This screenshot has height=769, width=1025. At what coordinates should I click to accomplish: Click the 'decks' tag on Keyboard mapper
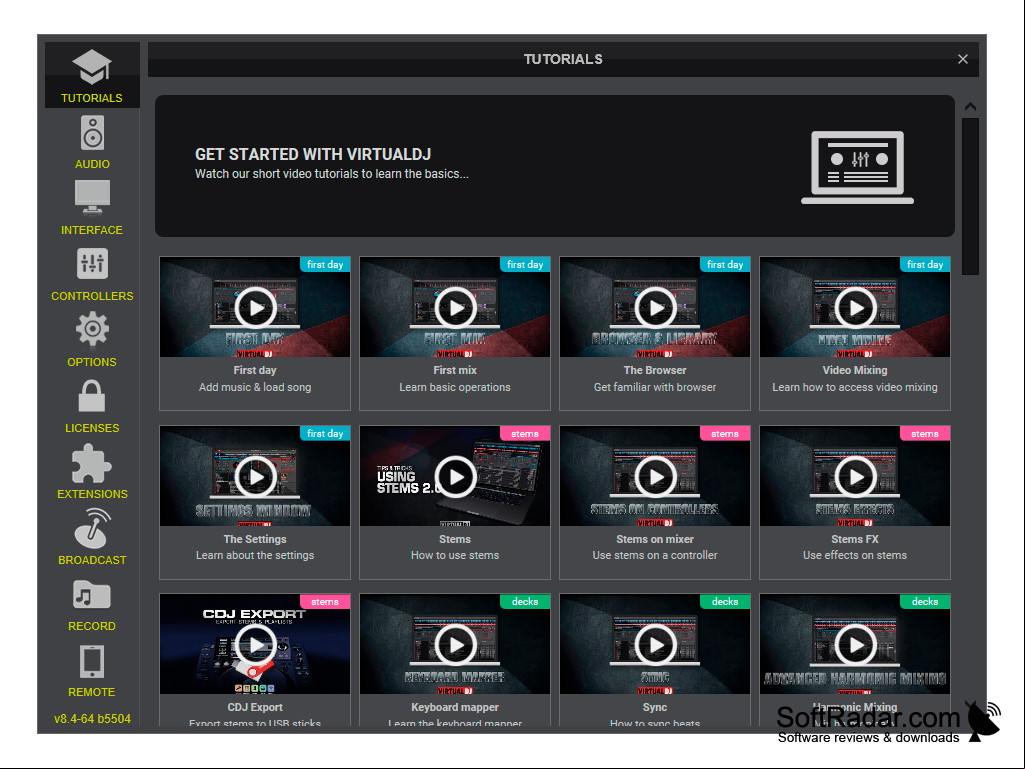click(x=525, y=602)
